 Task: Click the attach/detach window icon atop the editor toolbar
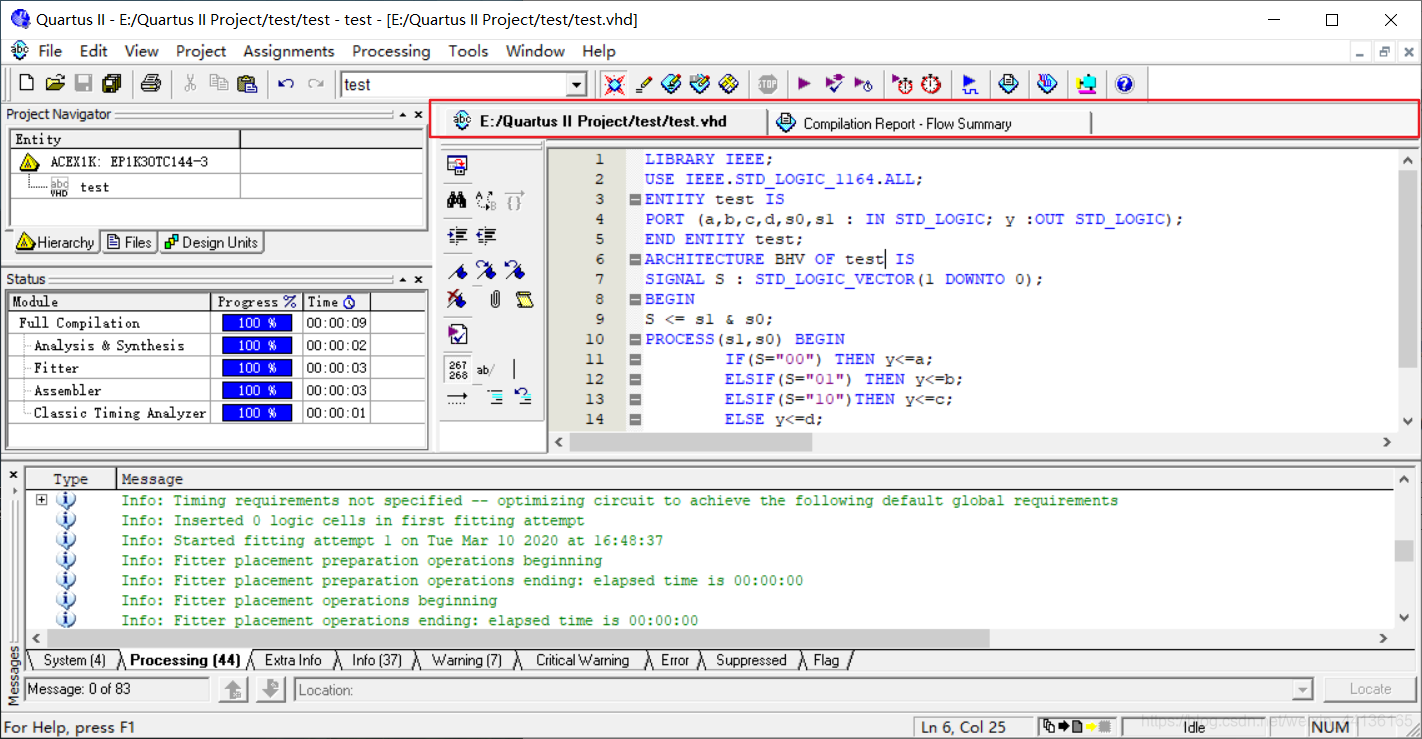coord(457,165)
